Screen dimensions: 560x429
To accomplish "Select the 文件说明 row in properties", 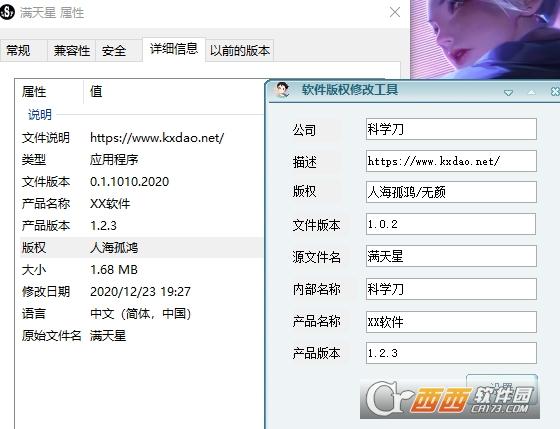I will tap(141, 138).
